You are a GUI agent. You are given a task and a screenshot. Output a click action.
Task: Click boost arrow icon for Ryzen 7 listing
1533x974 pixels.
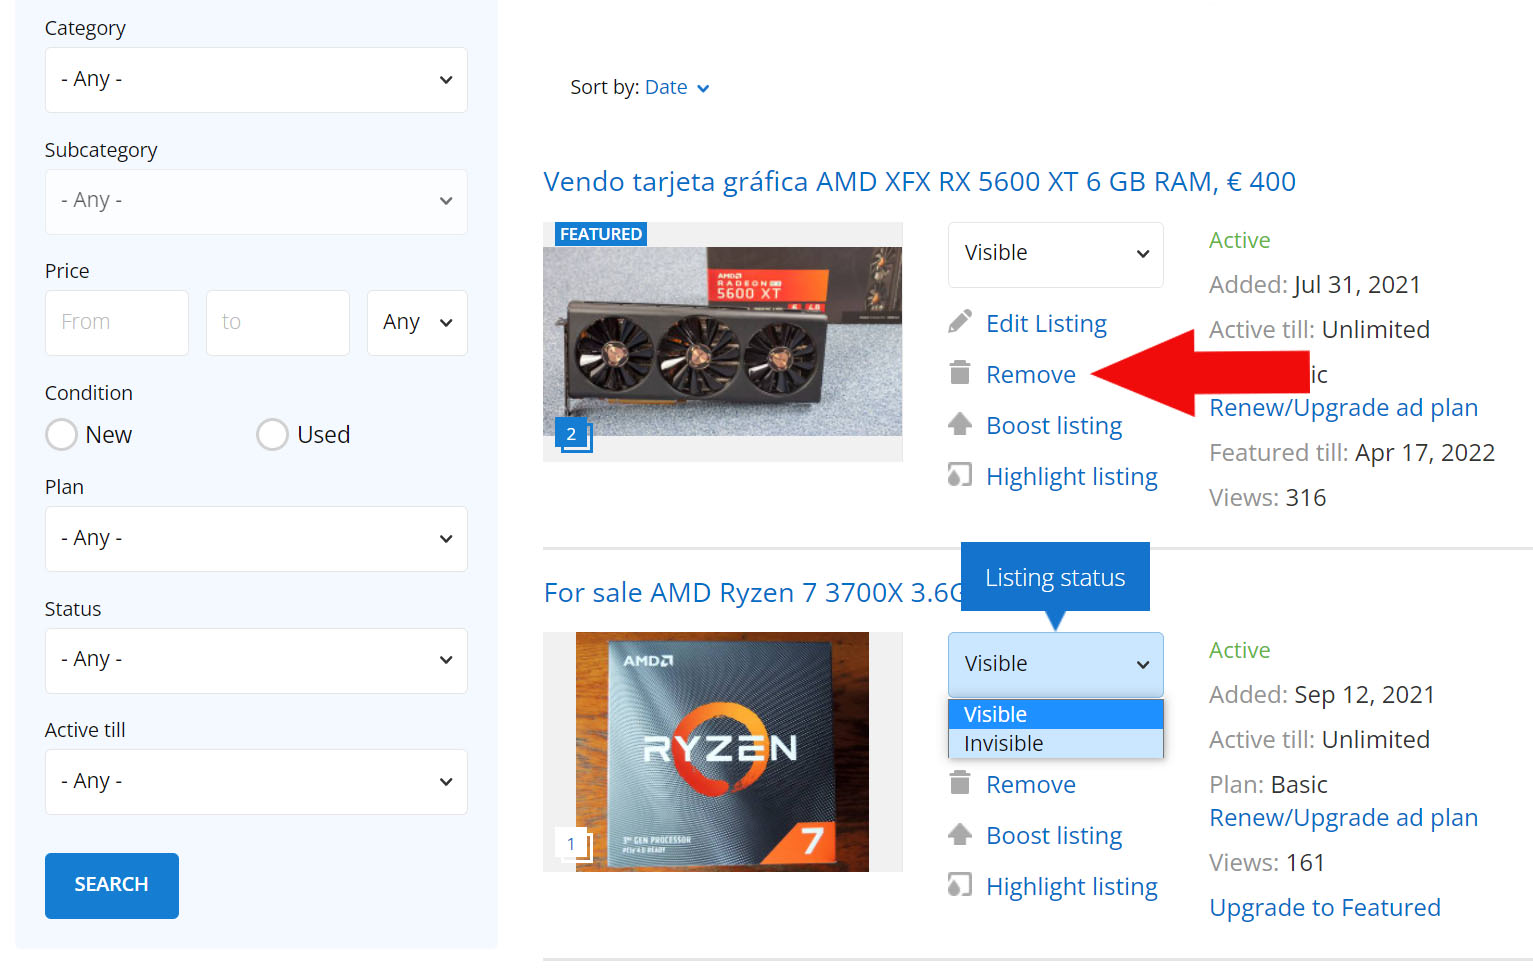[959, 834]
